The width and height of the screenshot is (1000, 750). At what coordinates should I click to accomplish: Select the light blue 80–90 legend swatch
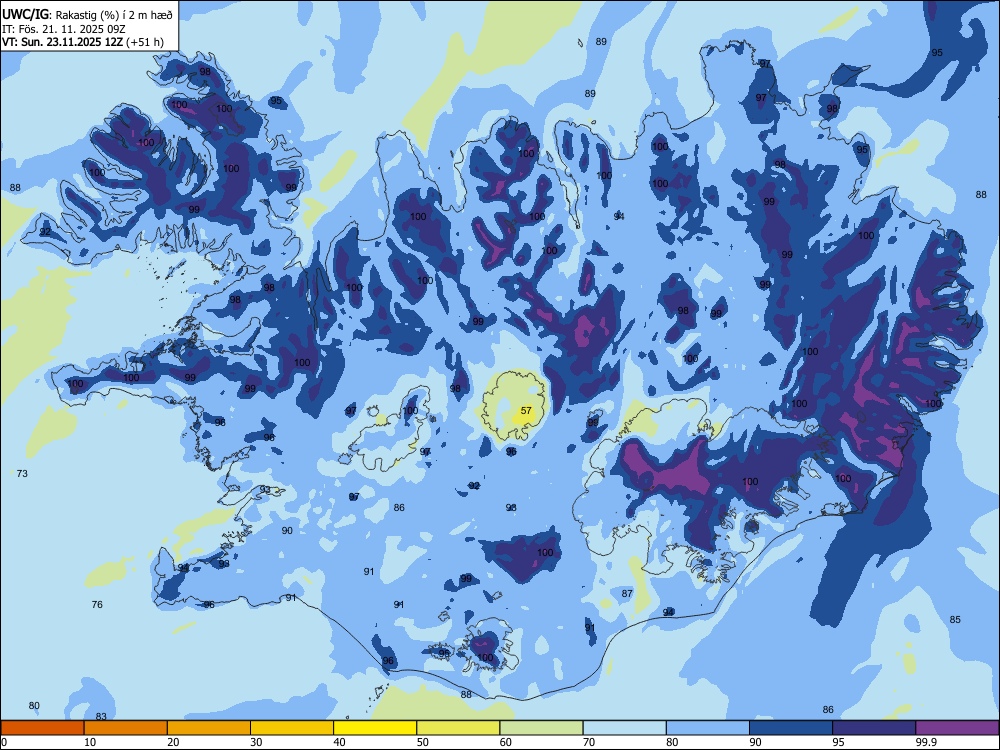click(708, 728)
